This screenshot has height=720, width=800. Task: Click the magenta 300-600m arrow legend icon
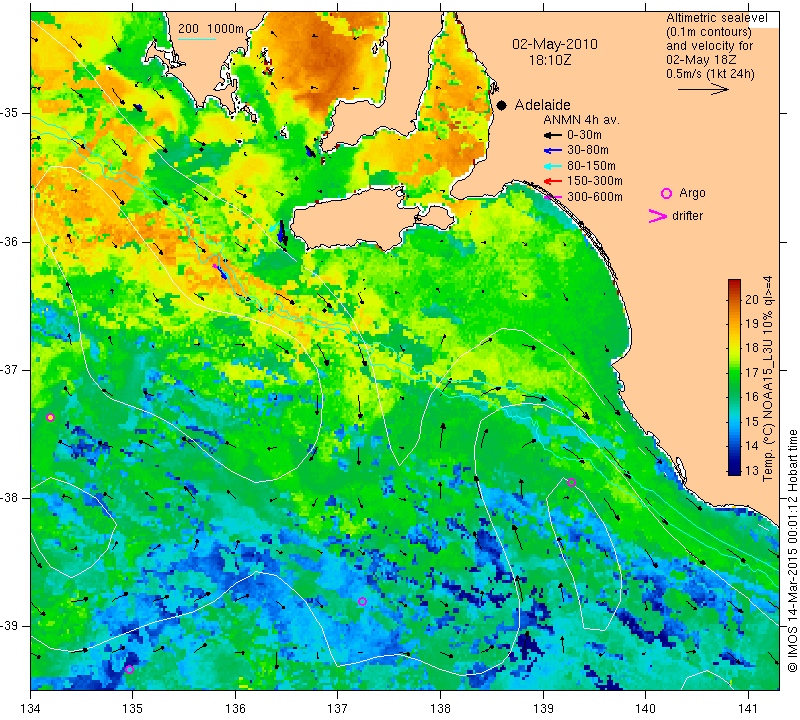point(553,197)
